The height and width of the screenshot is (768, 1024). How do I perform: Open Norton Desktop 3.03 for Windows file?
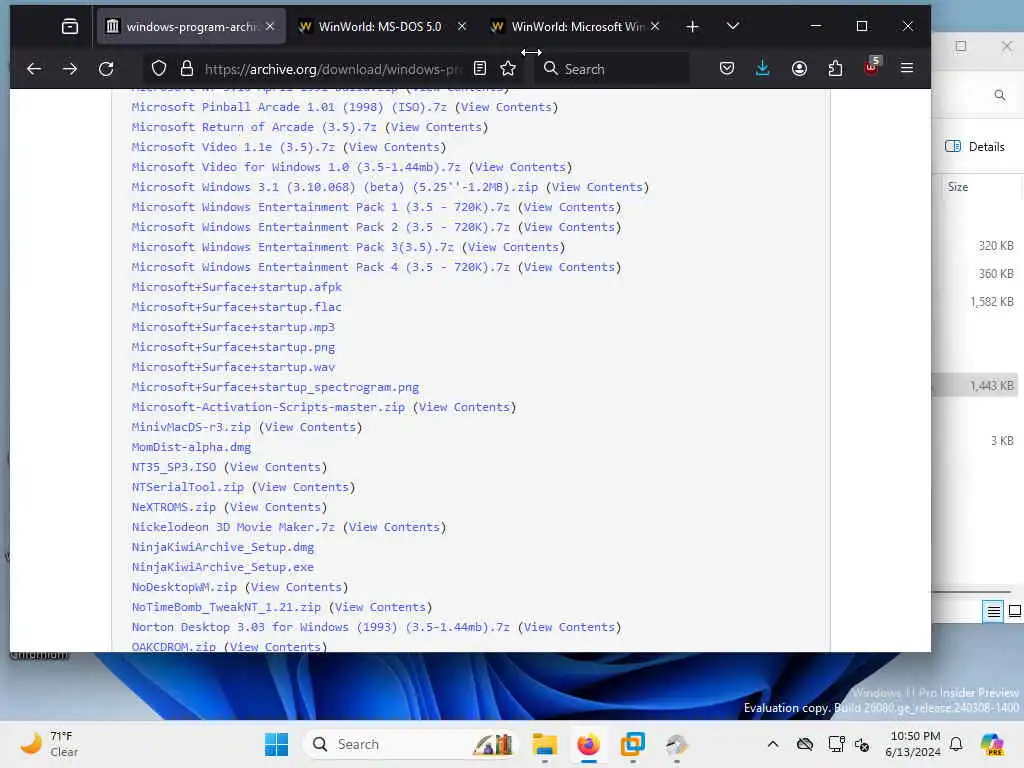(321, 627)
